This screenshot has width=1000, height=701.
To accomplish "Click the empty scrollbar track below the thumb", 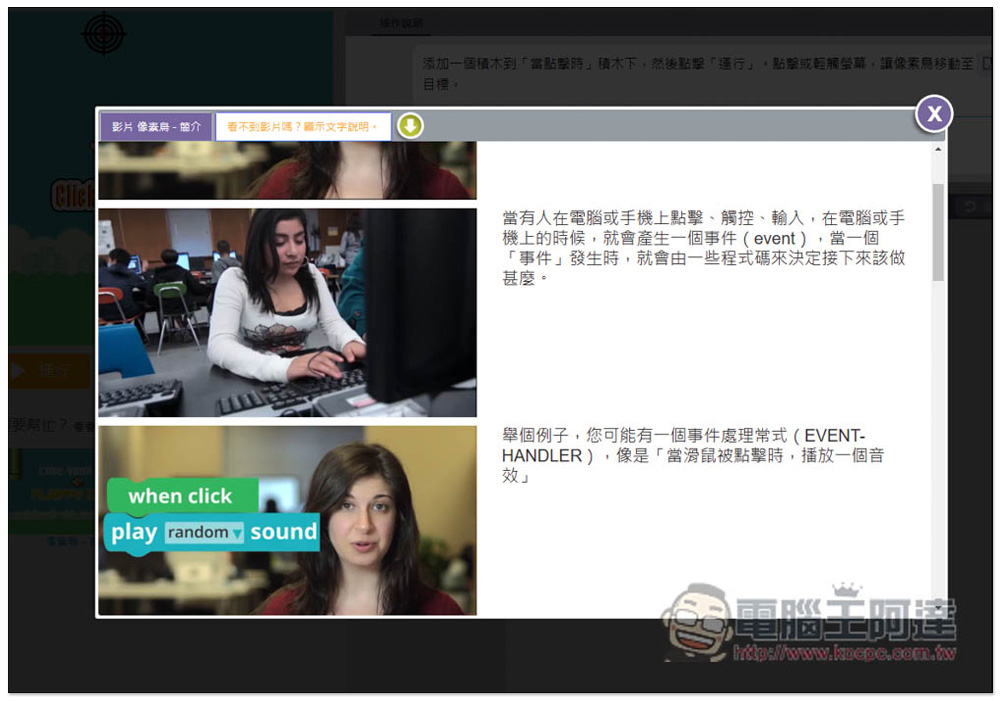I will click(x=938, y=450).
